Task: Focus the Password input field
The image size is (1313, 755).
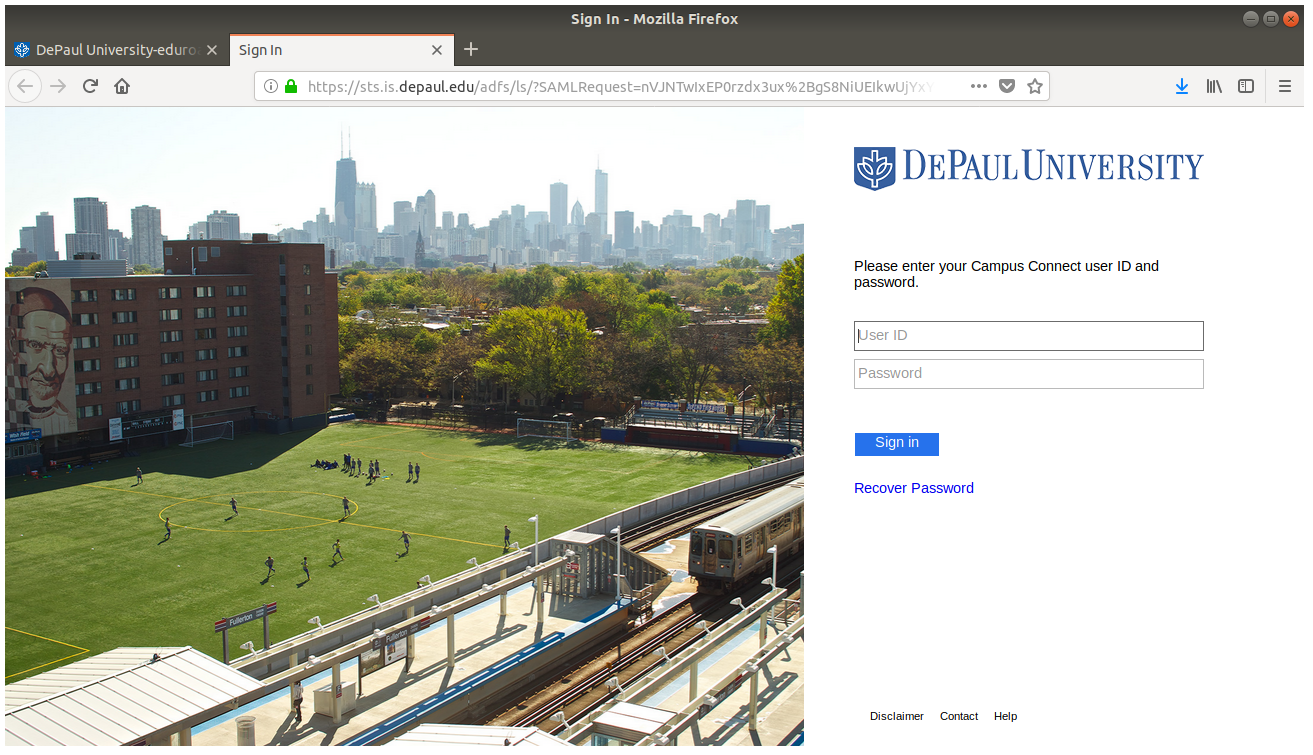Action: click(x=1028, y=374)
